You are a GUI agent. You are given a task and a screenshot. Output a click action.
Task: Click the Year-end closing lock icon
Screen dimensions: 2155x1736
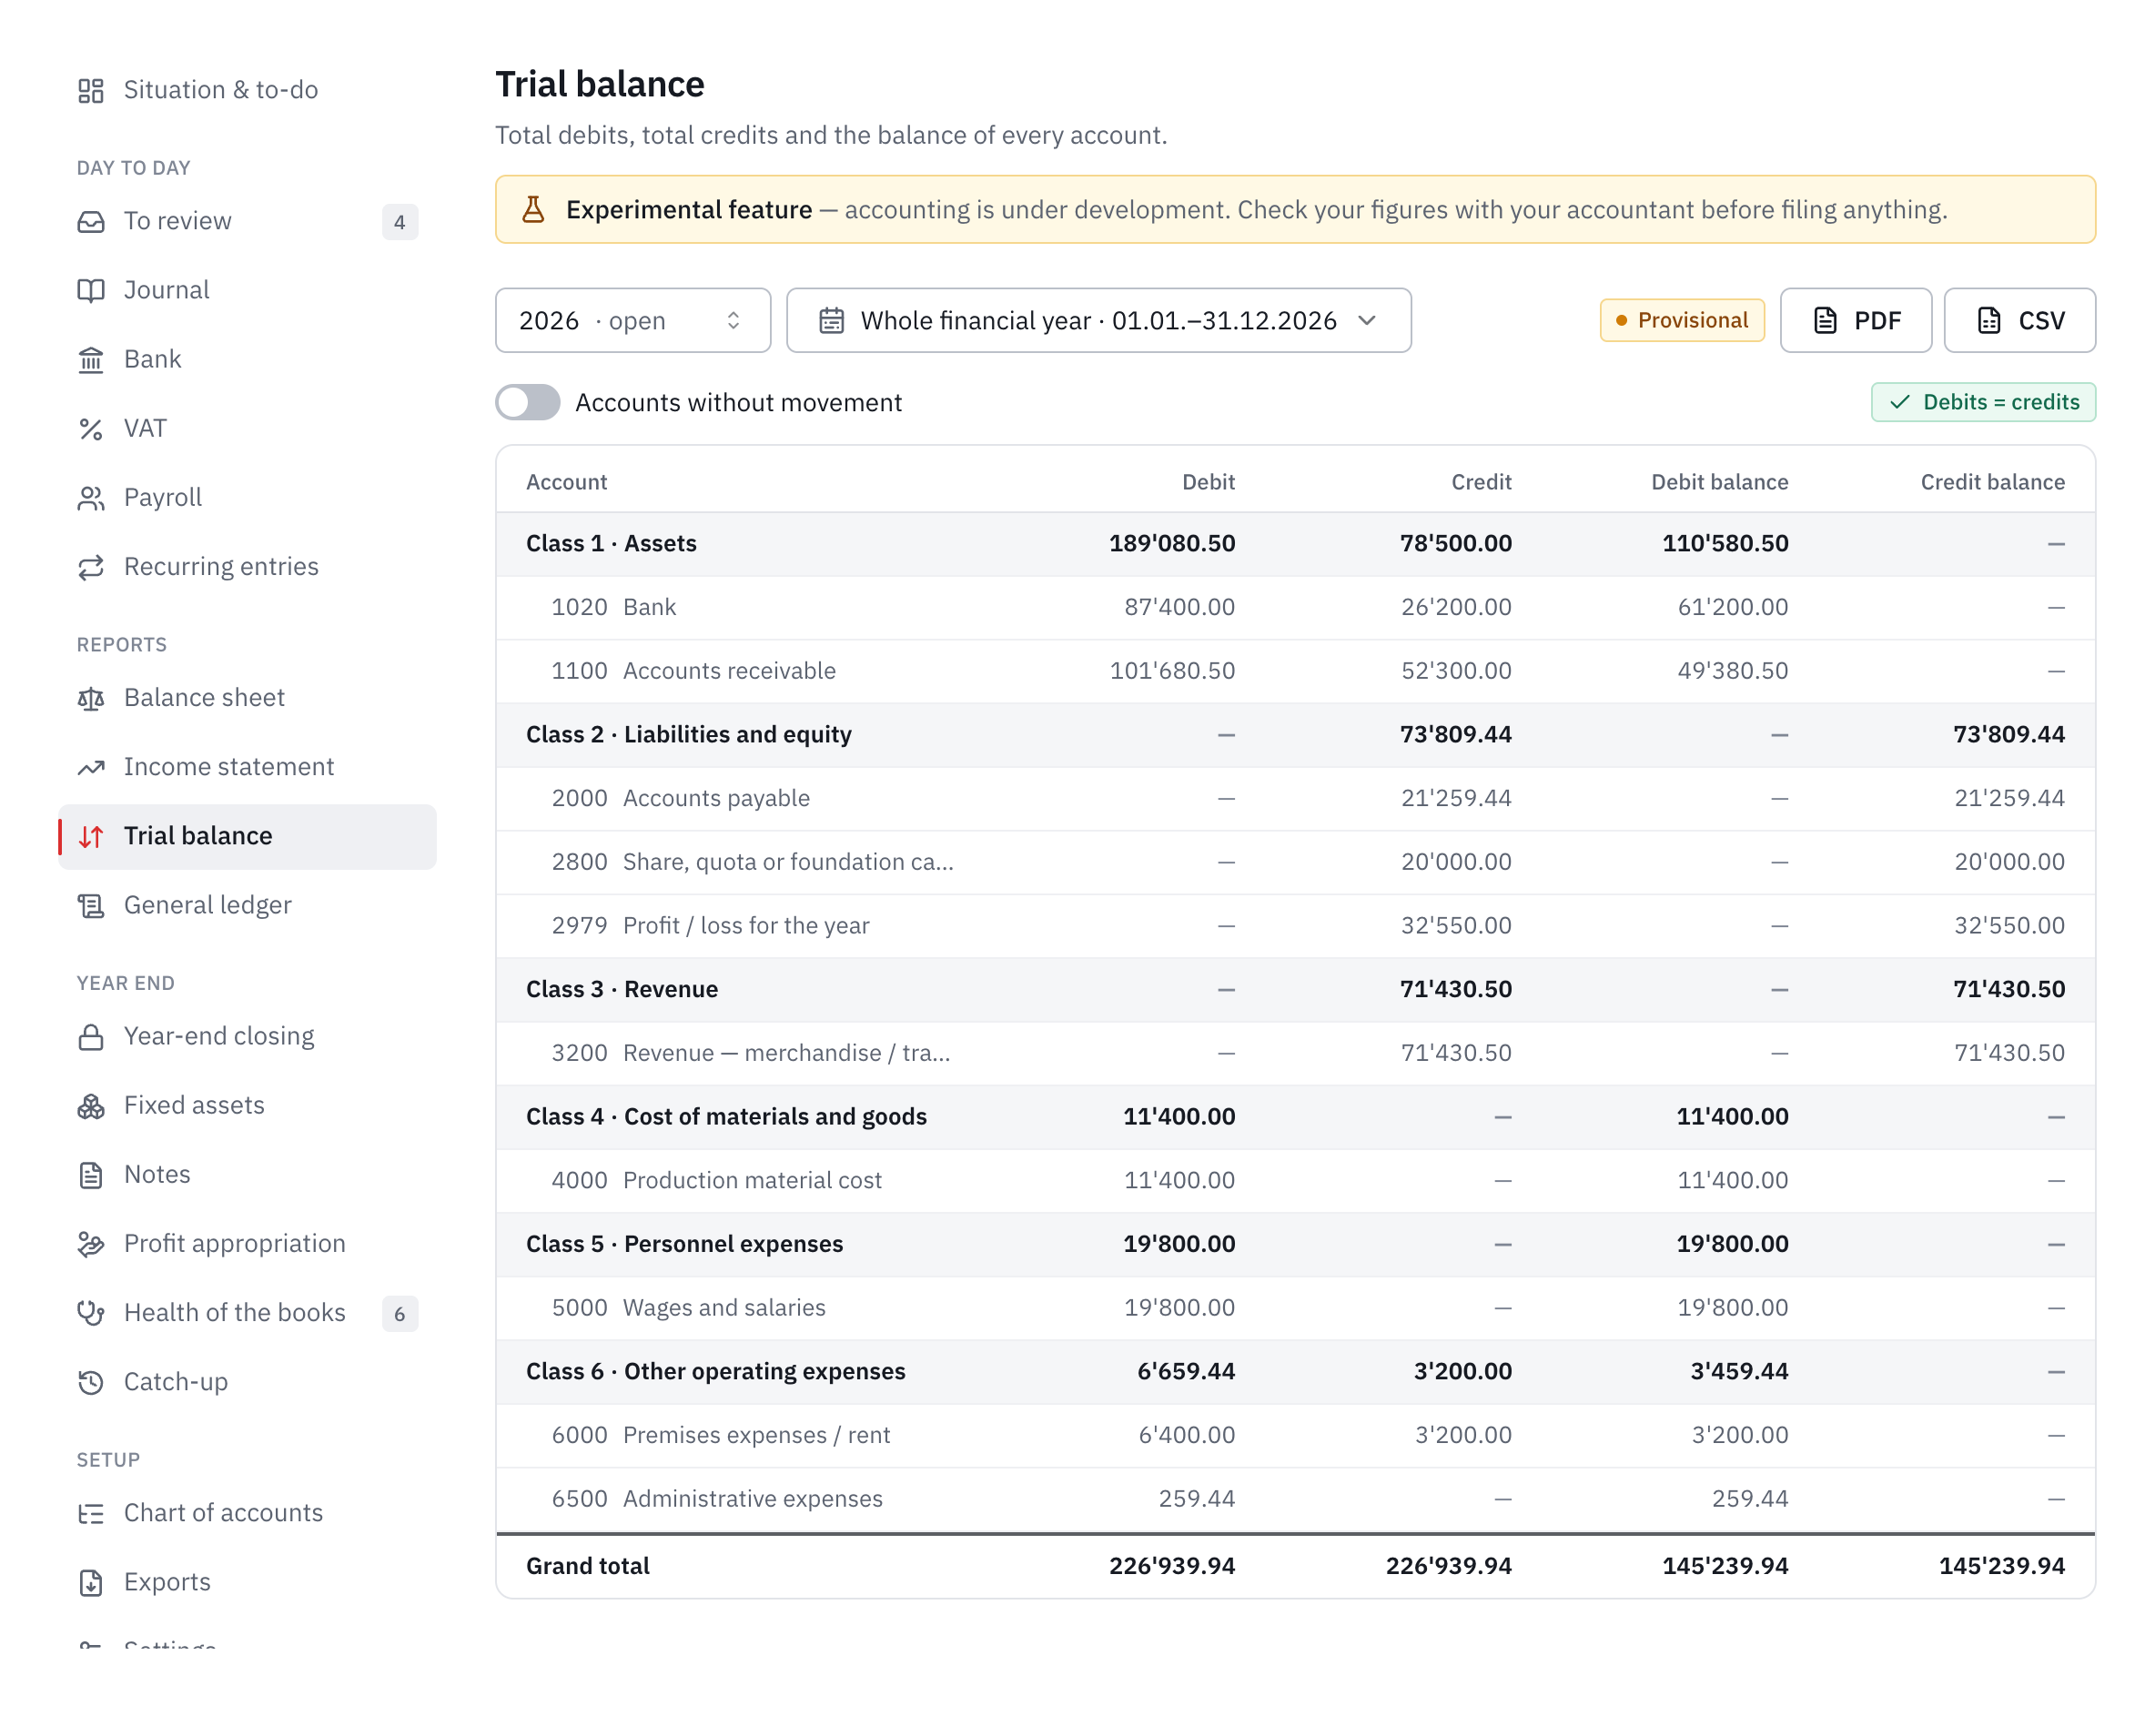coord(91,1036)
